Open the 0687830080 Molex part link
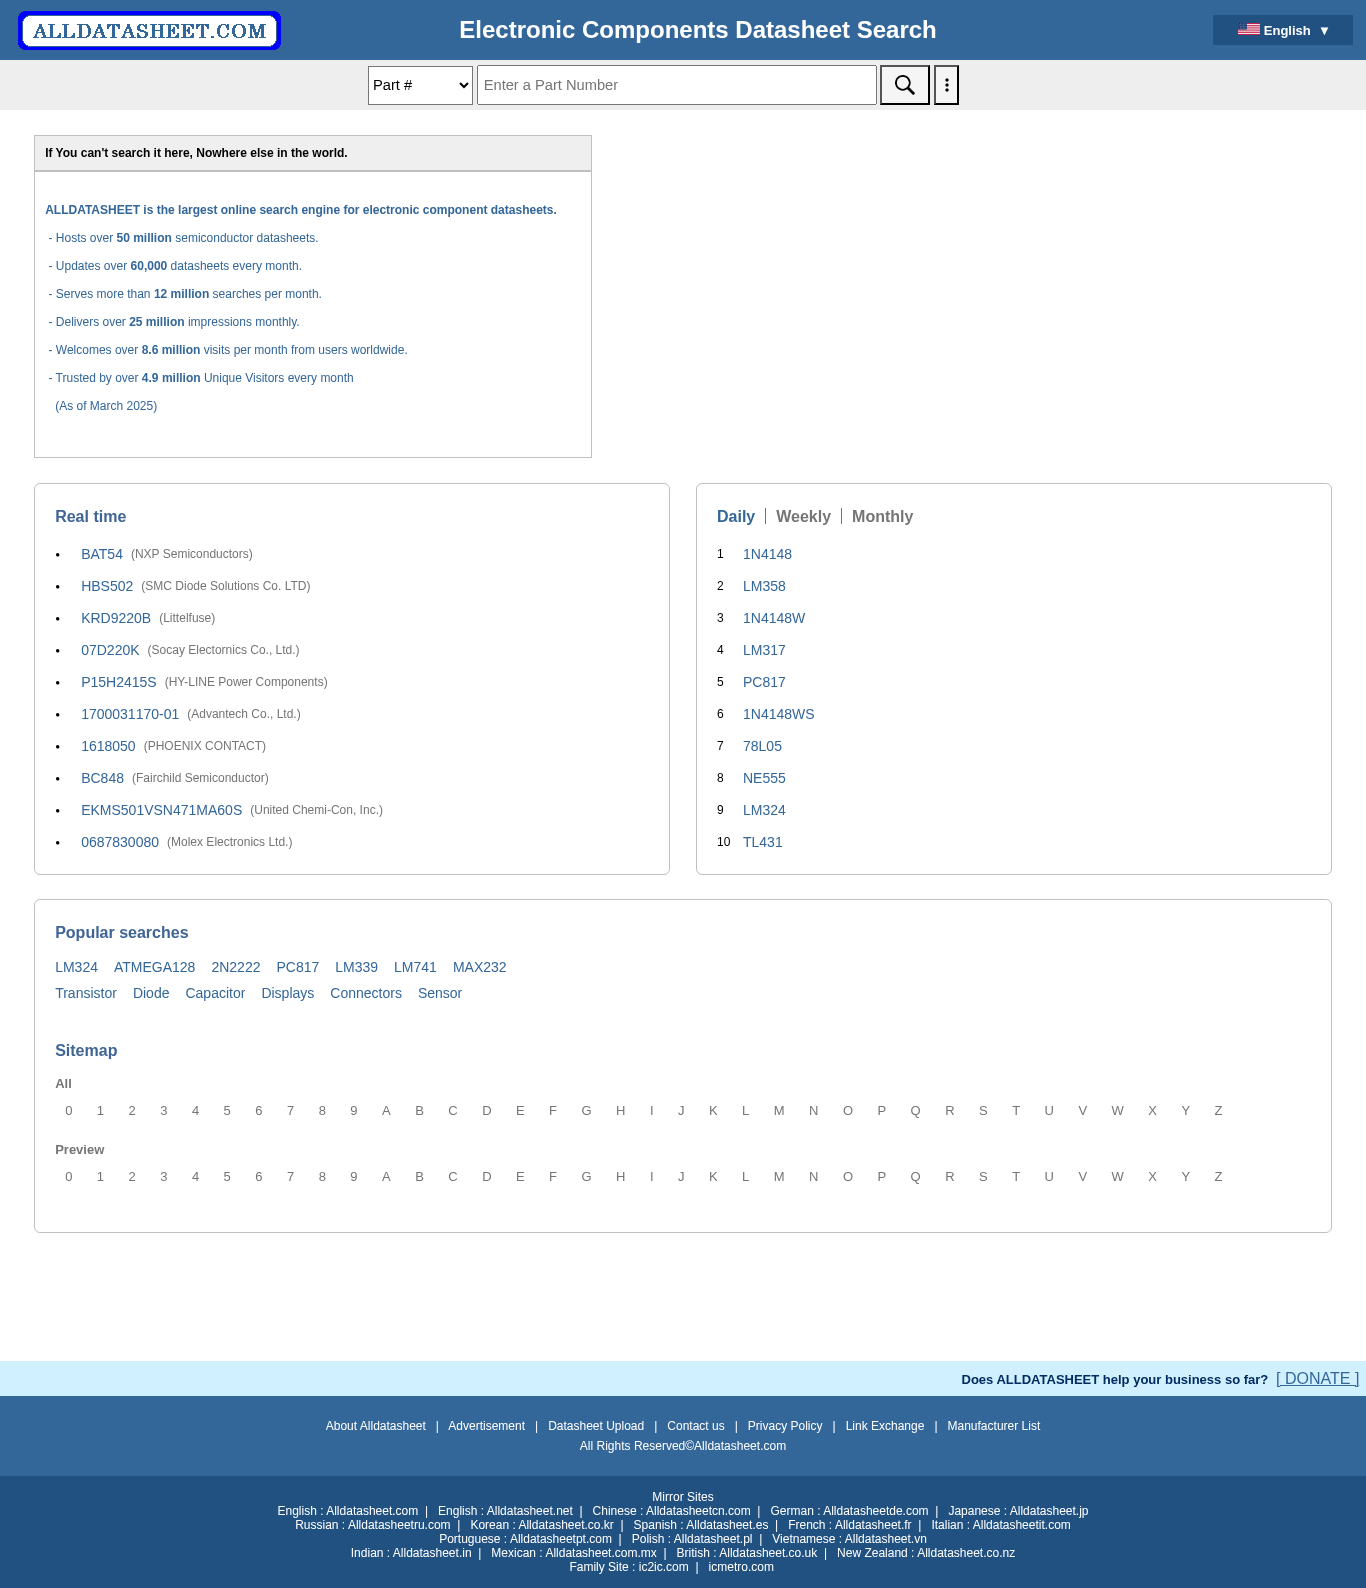 (120, 842)
